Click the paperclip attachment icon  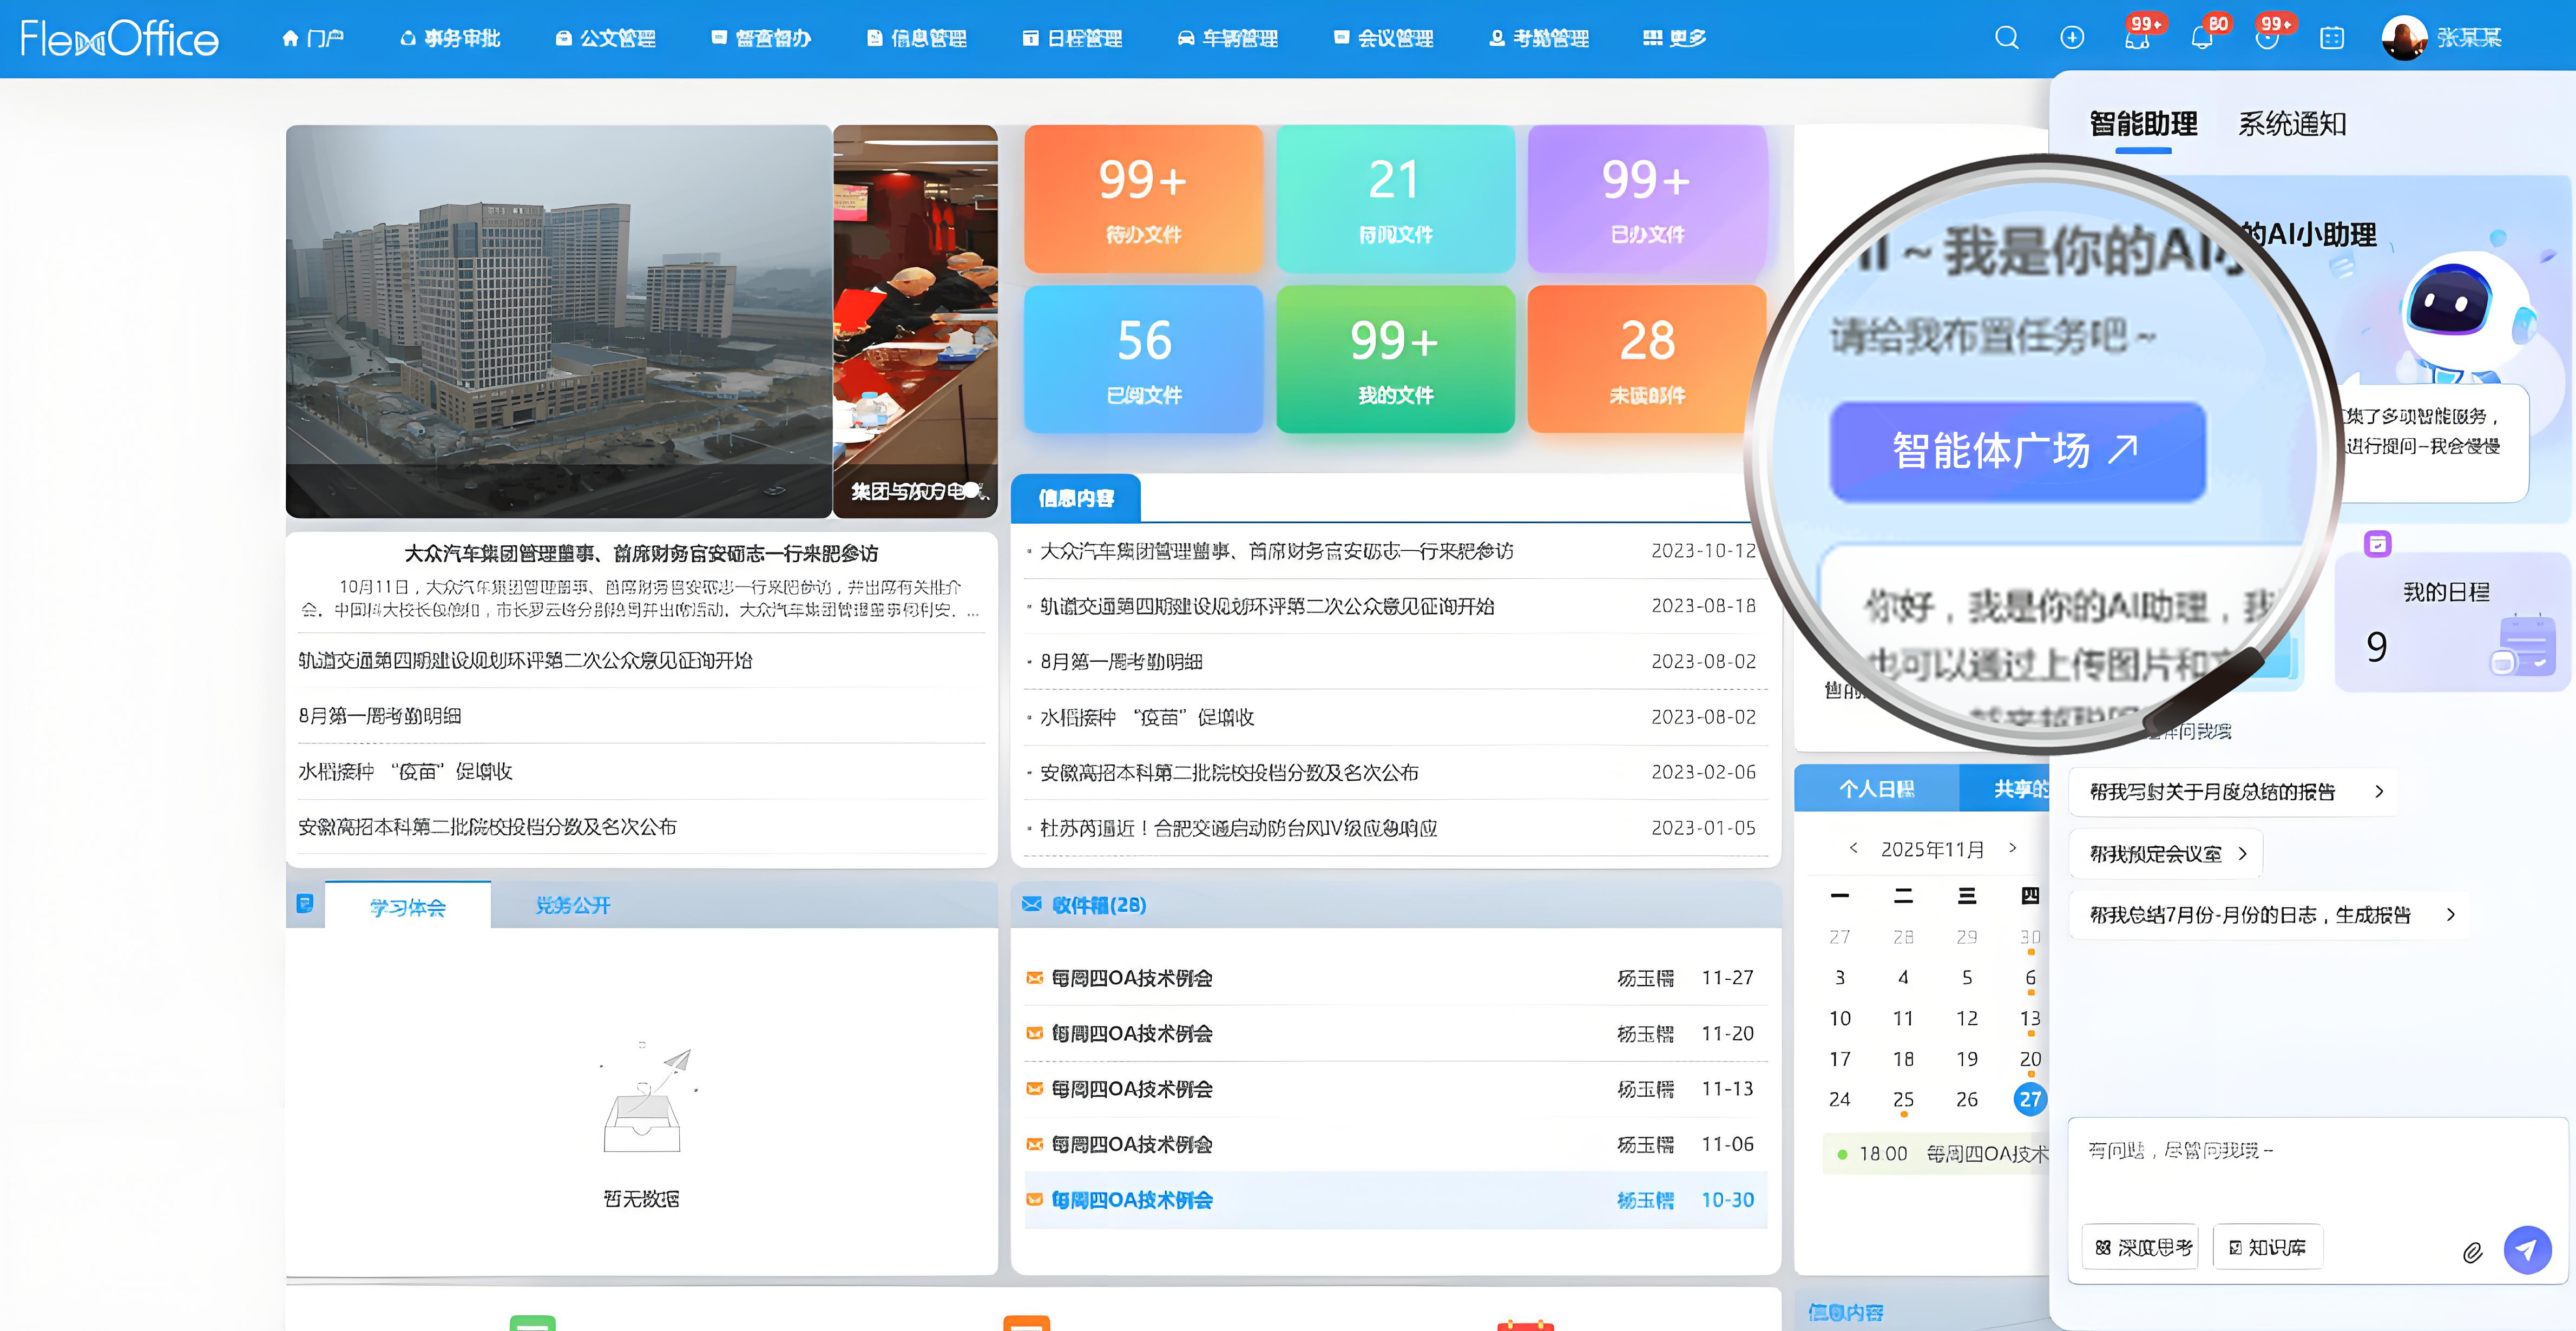point(2472,1252)
